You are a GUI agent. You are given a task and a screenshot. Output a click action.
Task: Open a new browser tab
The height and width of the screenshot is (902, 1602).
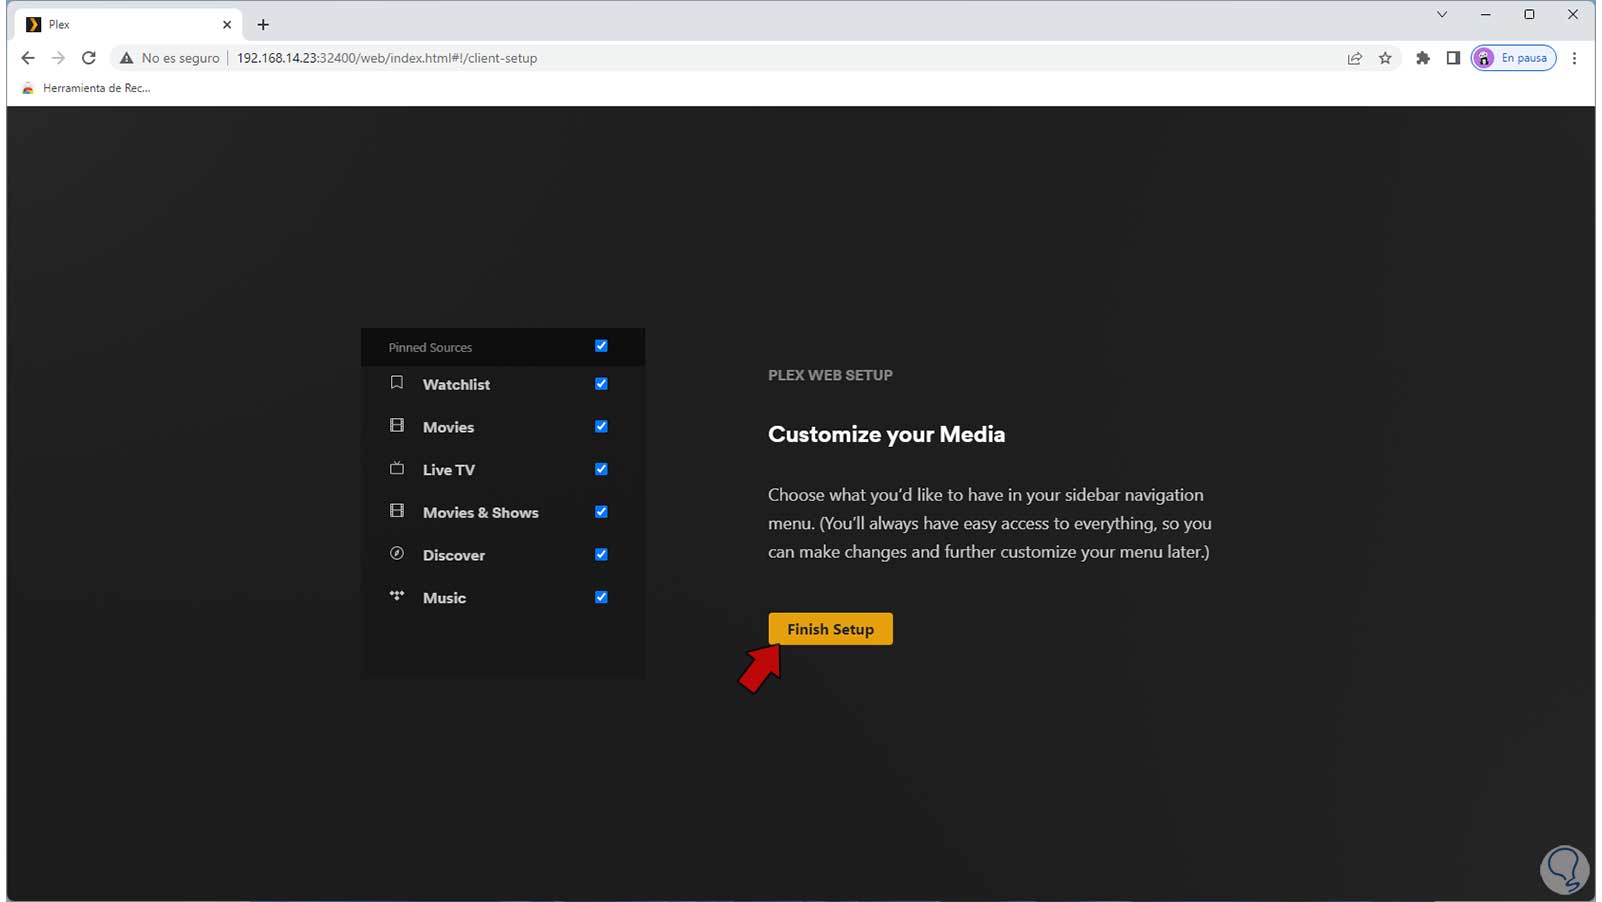pyautogui.click(x=263, y=24)
